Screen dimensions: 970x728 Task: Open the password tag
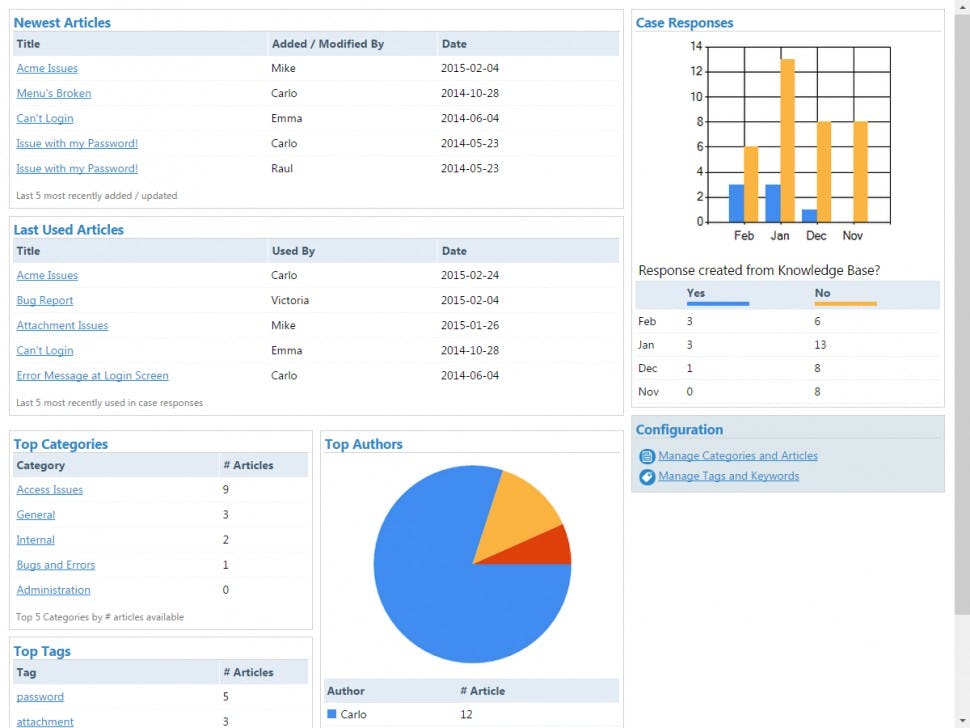pos(40,697)
